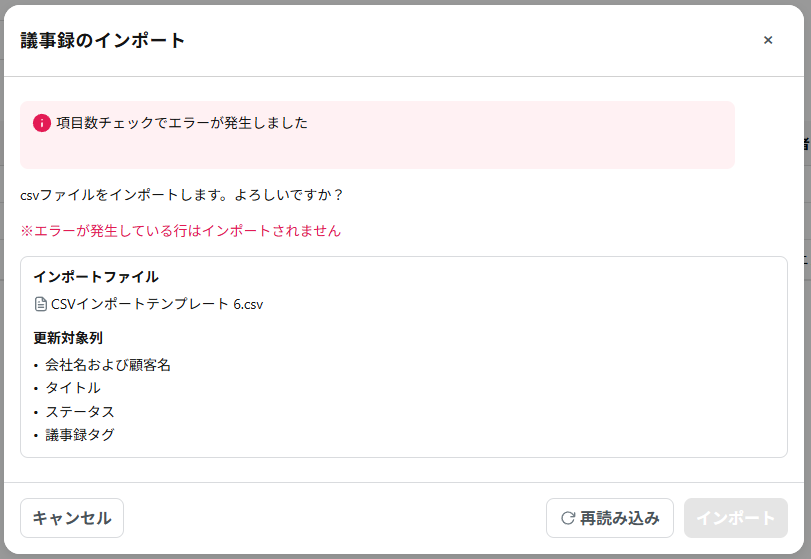Click the dimmed backdrop outside the dialog

[x=806, y=300]
